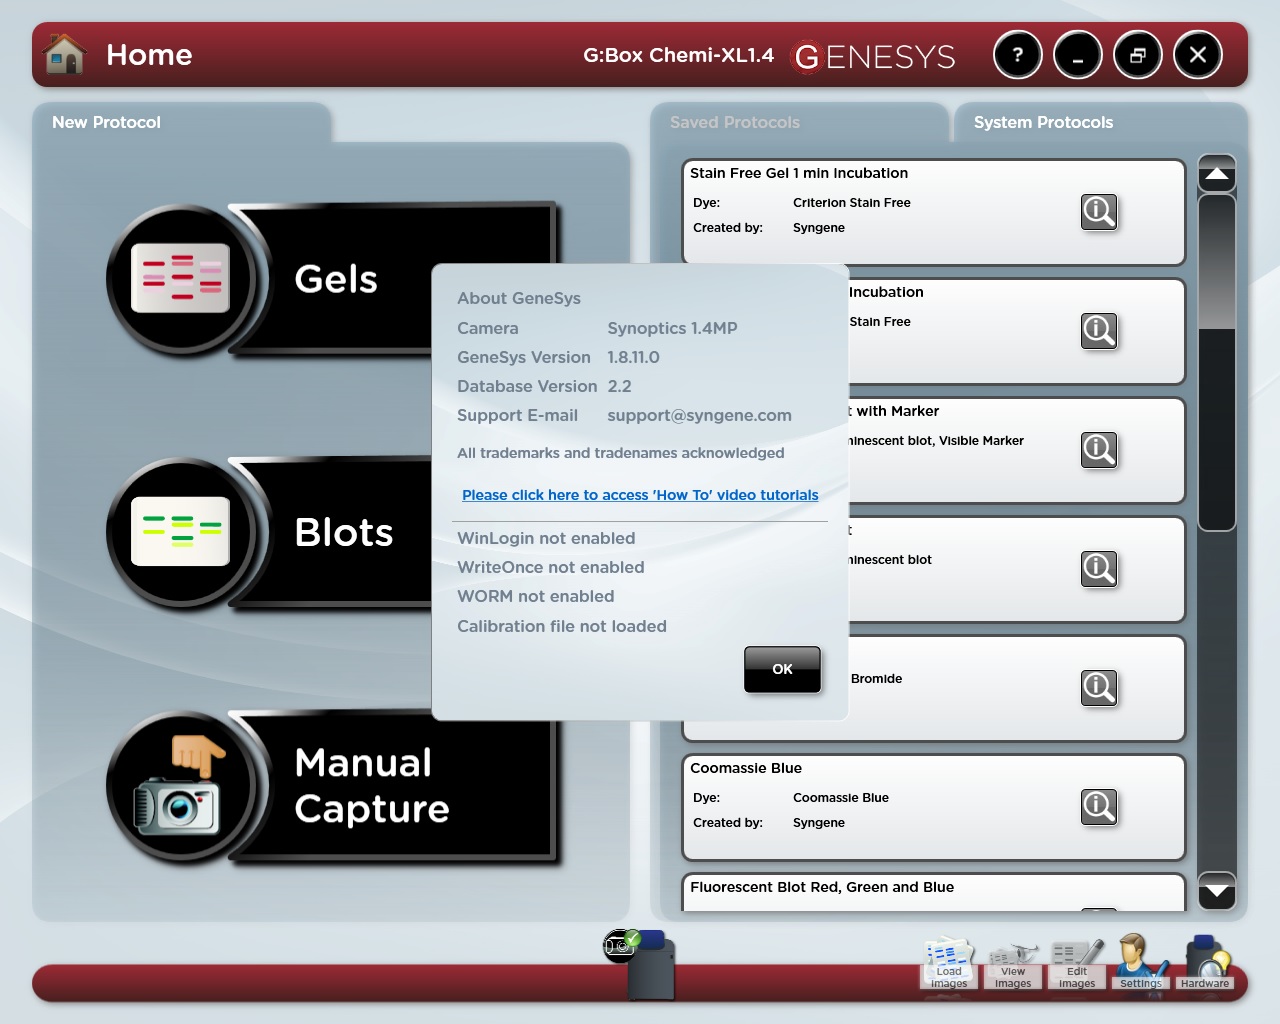Click 'WriteOnce not enabled' status text
Screen dimensions: 1280x1024
[x=551, y=567]
